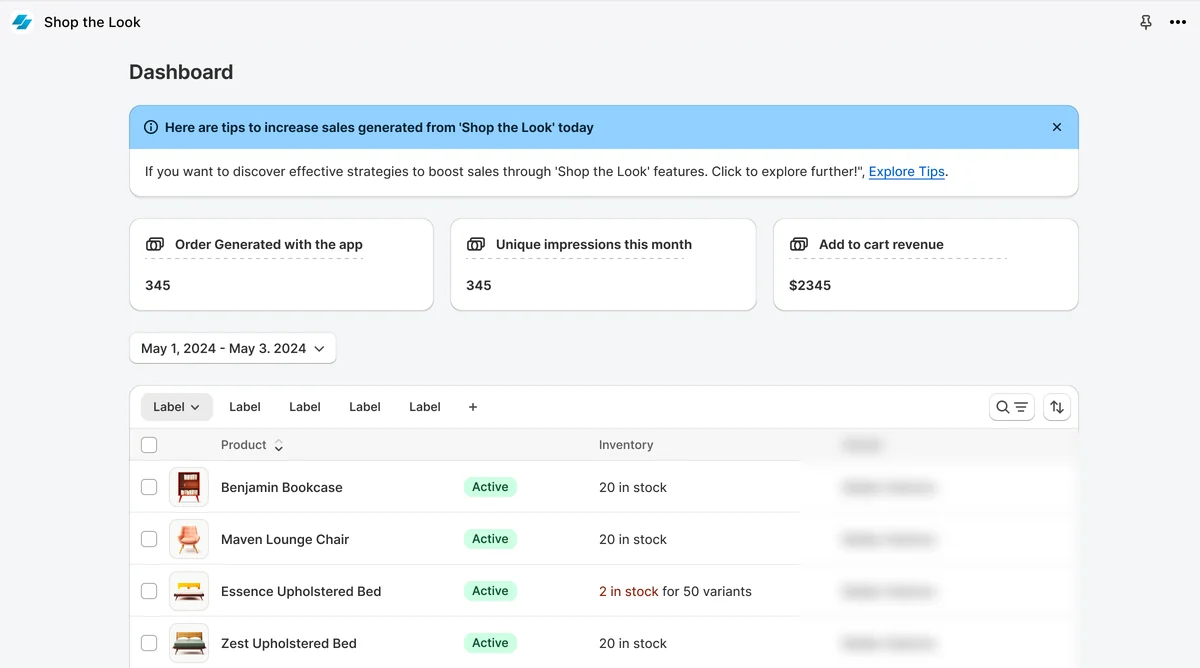Viewport: 1200px width, 668px height.
Task: Open the search and filter button
Action: (1011, 407)
